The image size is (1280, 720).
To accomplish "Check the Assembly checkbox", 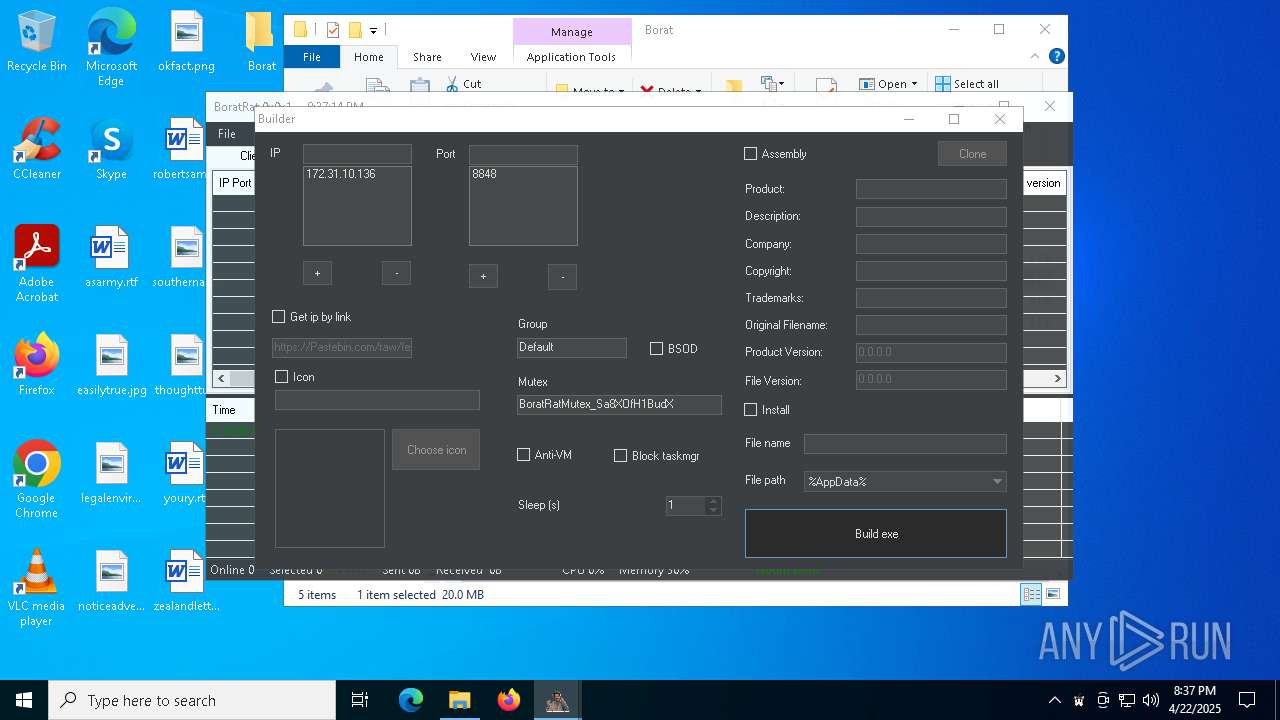I will tap(750, 154).
